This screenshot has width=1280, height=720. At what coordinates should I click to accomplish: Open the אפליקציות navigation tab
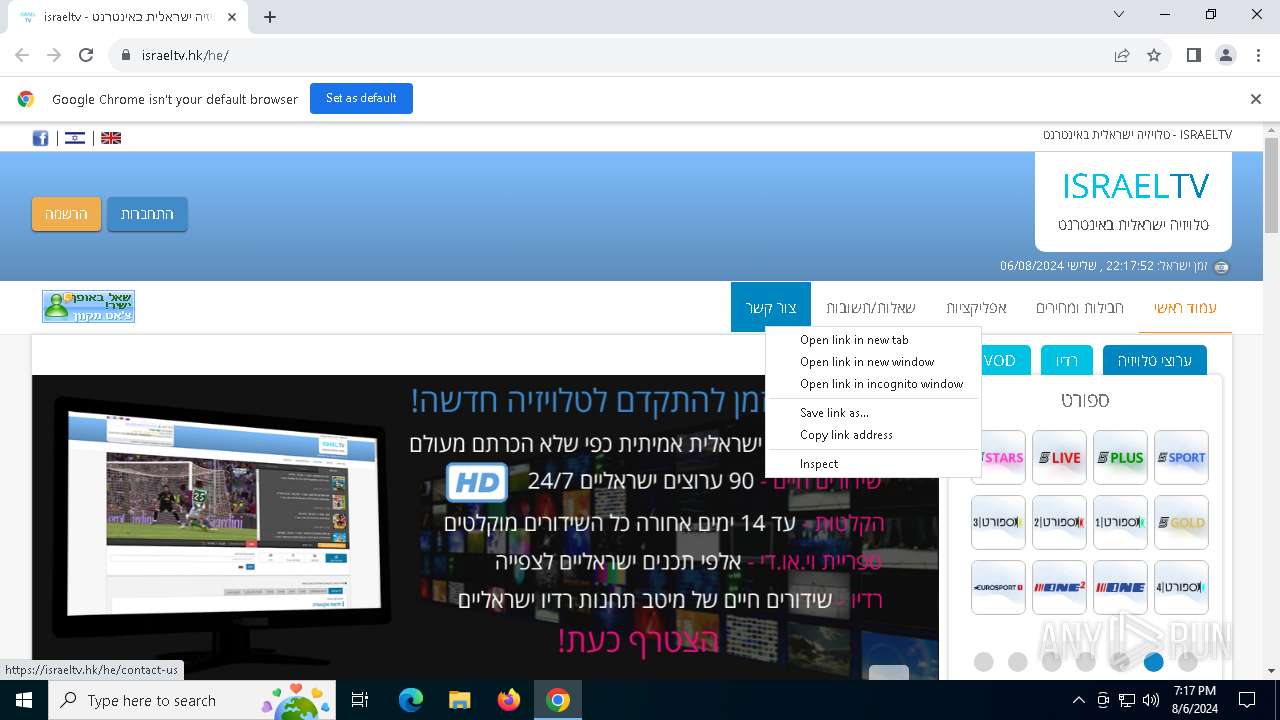[x=976, y=307]
